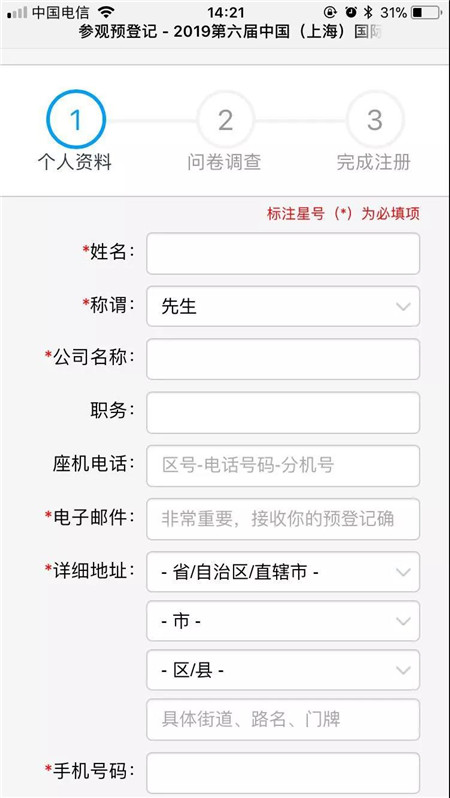The width and height of the screenshot is (450, 798).
Task: Expand the 省/自治区/直辖市 dropdown
Action: pos(283,572)
